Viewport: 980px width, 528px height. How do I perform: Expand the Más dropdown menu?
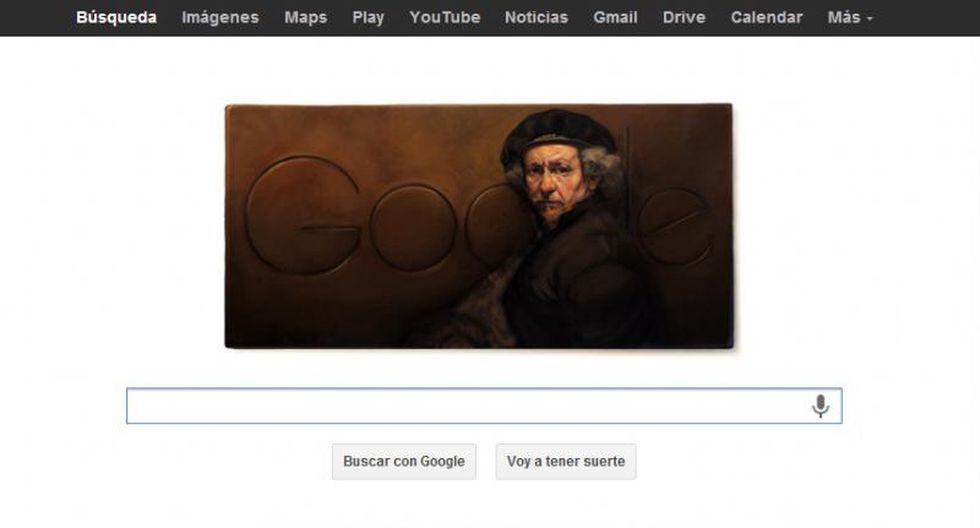(850, 17)
